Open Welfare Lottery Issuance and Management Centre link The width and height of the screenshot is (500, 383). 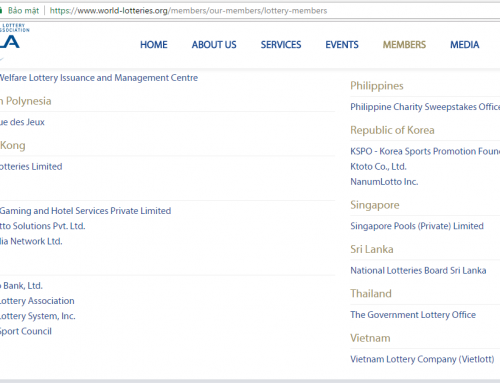[x=99, y=78]
